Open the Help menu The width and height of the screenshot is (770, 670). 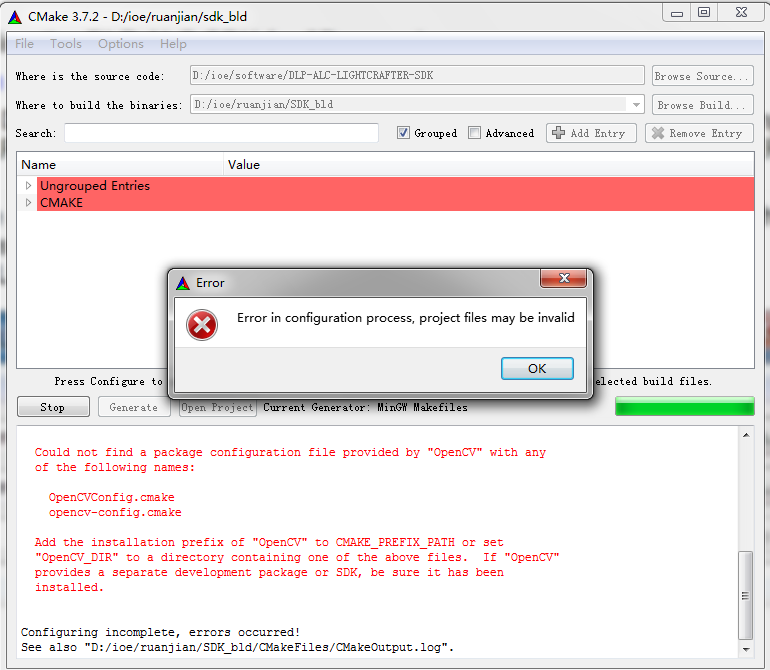click(x=173, y=44)
